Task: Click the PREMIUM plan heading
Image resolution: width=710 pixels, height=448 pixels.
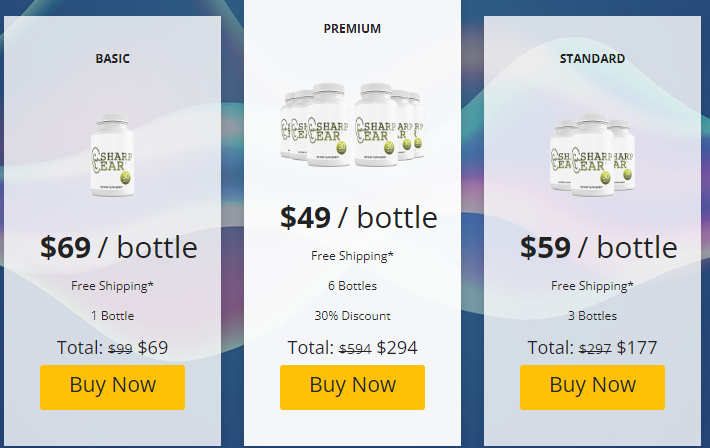Action: click(x=352, y=28)
